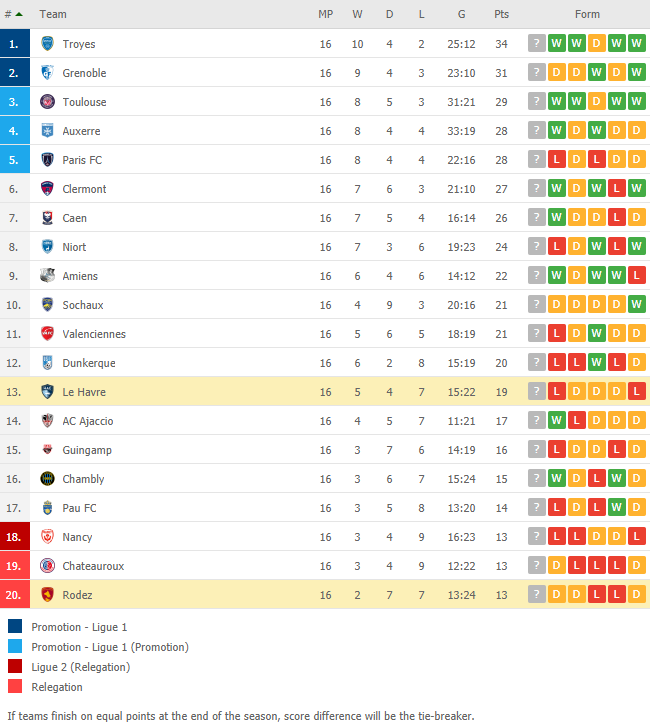Click Troyes next-match question mark box
The image size is (650, 722).
[x=536, y=43]
